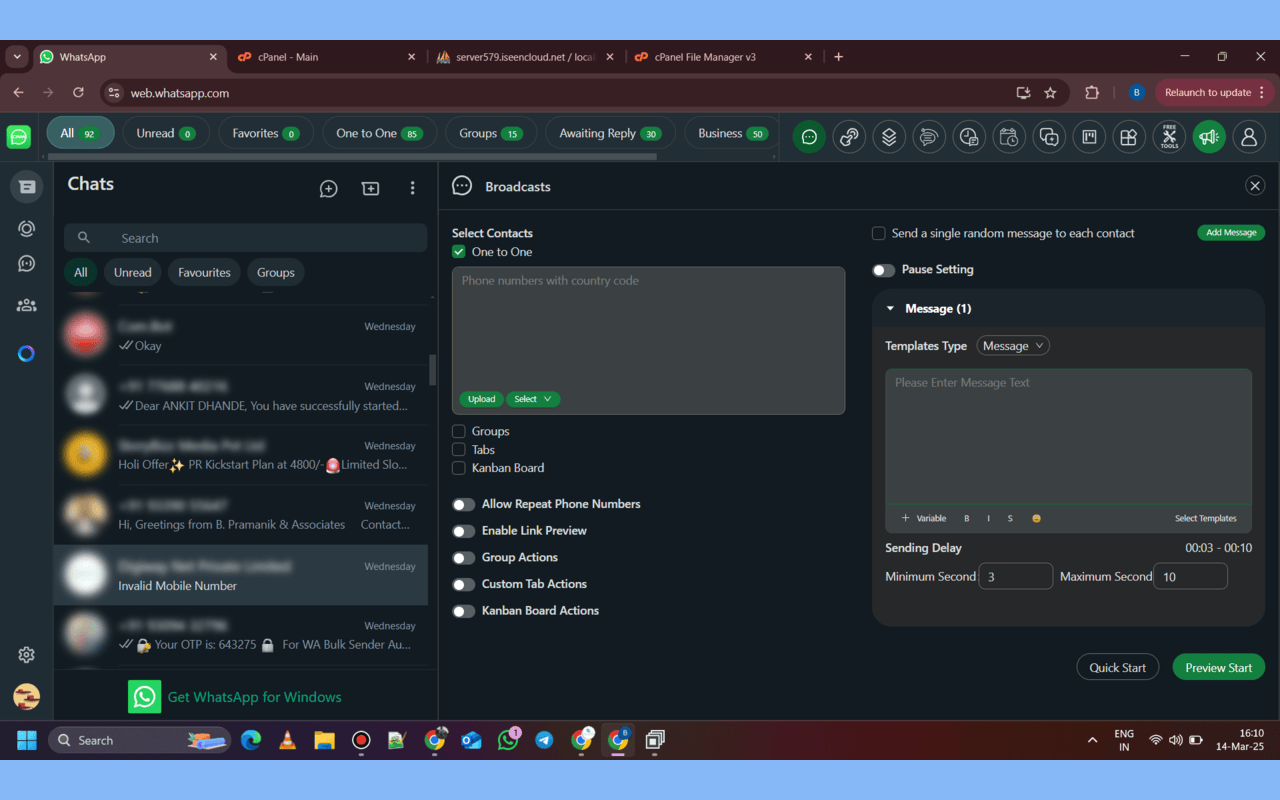The image size is (1280, 800).
Task: Click the Preview Start button
Action: pos(1218,668)
